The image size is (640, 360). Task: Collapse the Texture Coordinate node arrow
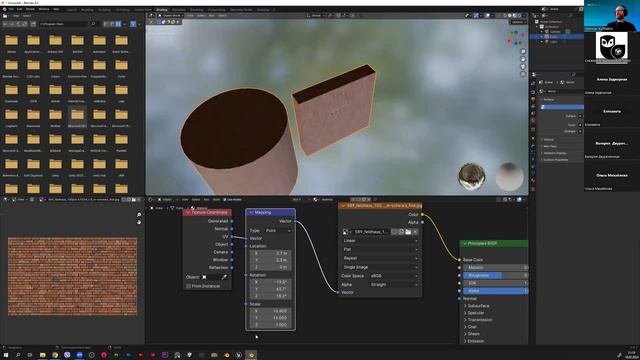(x=188, y=213)
